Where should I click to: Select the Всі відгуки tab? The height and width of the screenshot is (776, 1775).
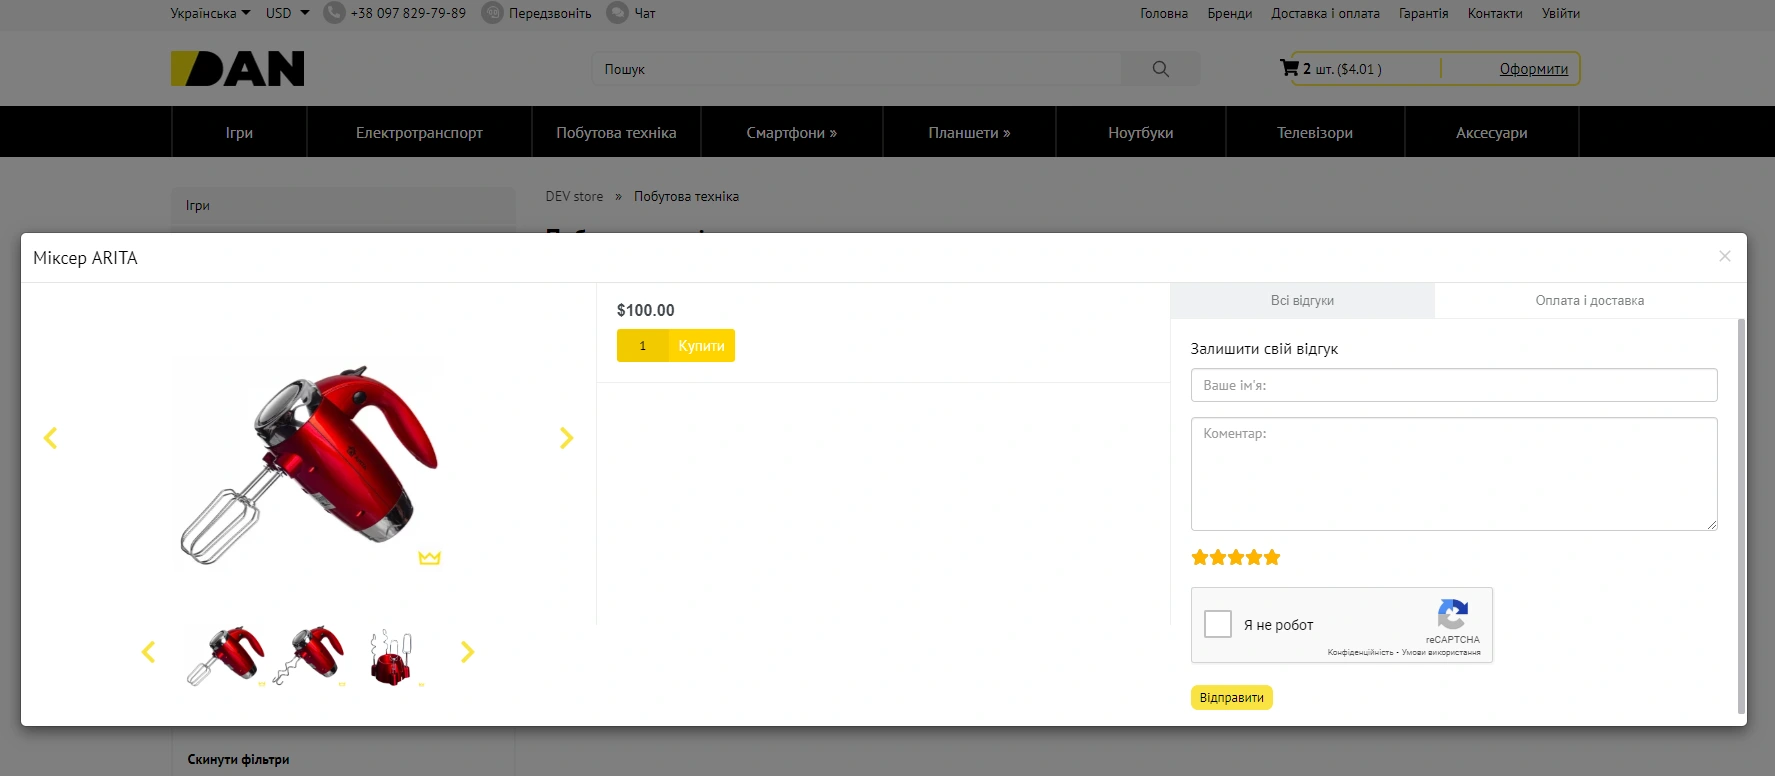coord(1301,300)
